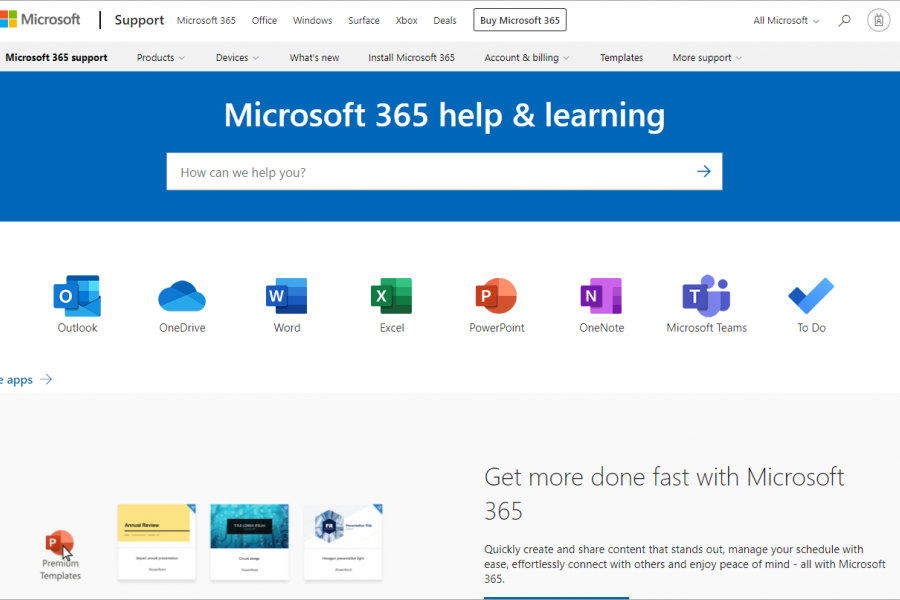
Task: Open the OneDrive cloud icon
Action: 182,296
